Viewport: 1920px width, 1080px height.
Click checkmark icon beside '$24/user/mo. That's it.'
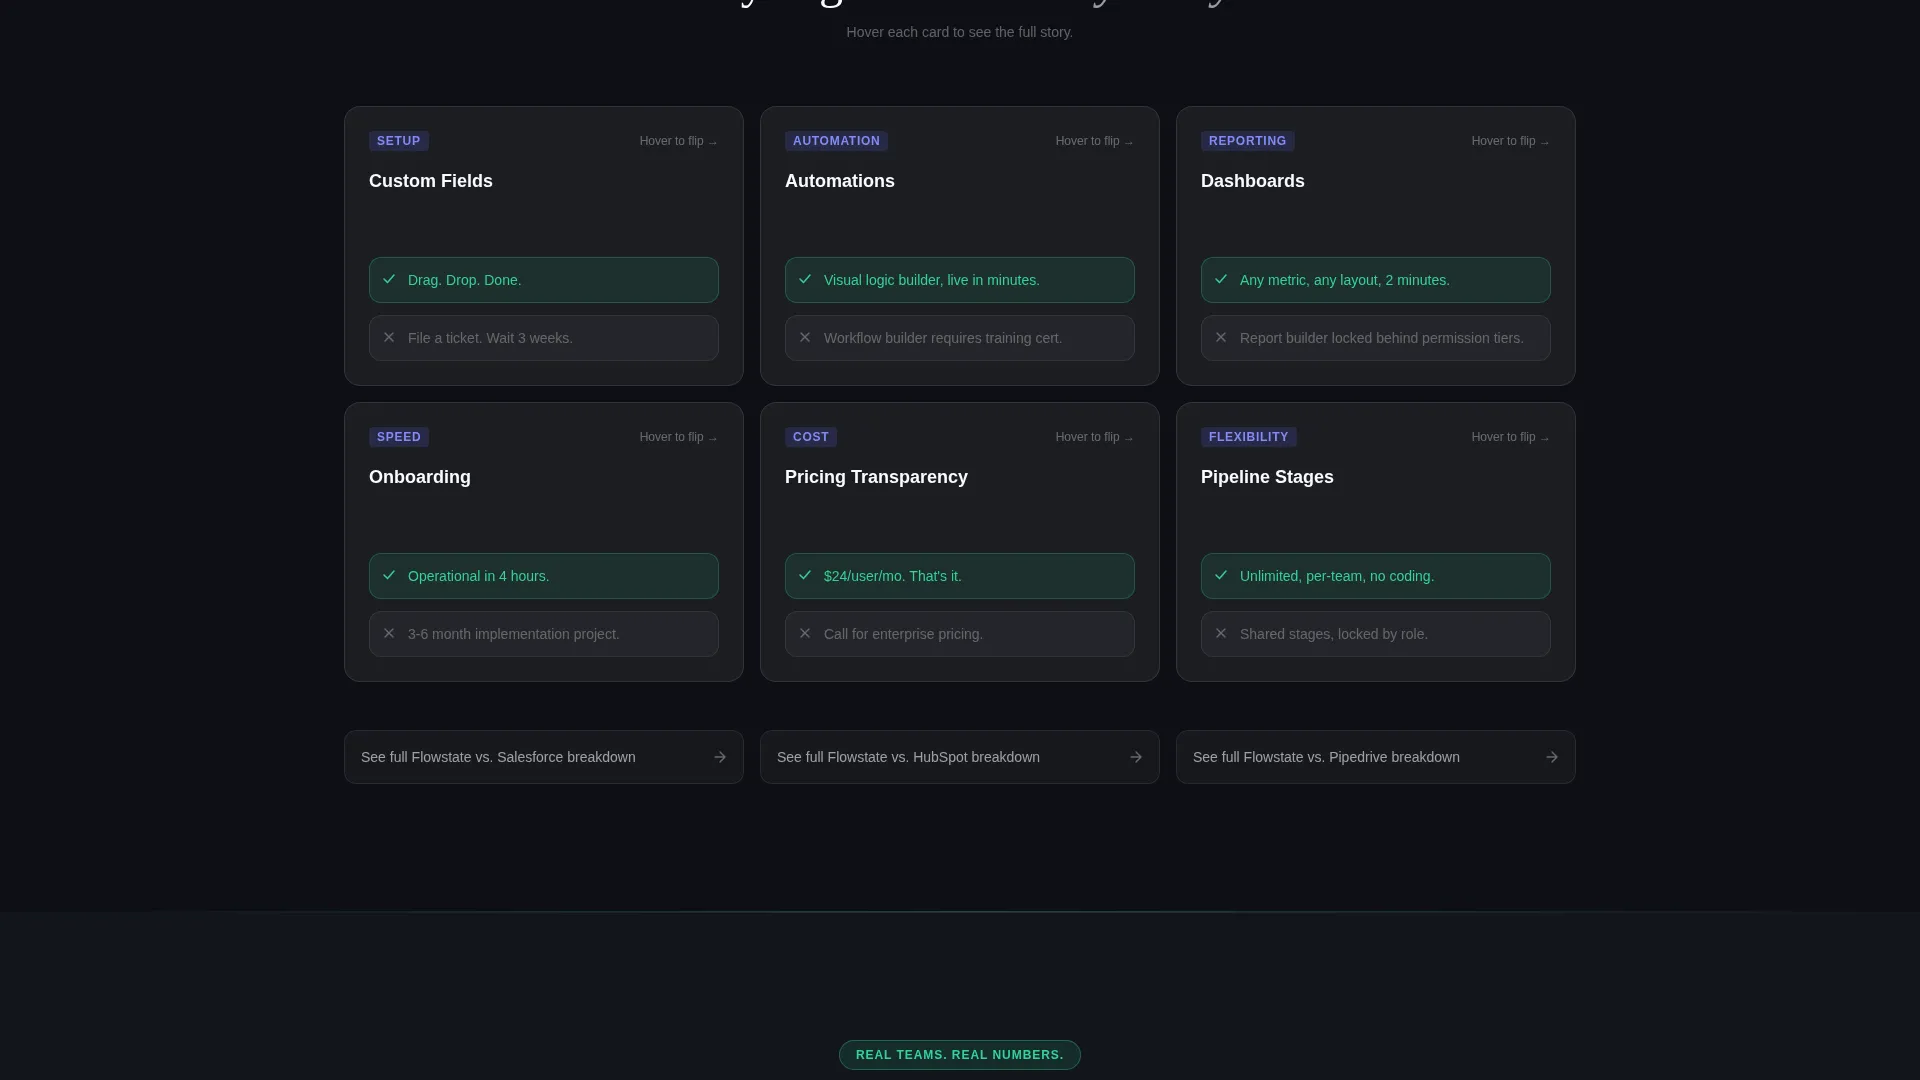(x=805, y=575)
